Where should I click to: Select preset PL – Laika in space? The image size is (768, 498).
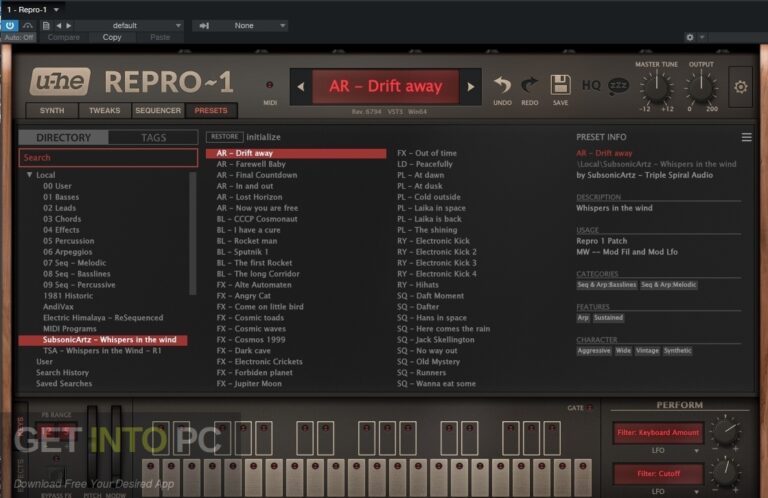tap(431, 208)
